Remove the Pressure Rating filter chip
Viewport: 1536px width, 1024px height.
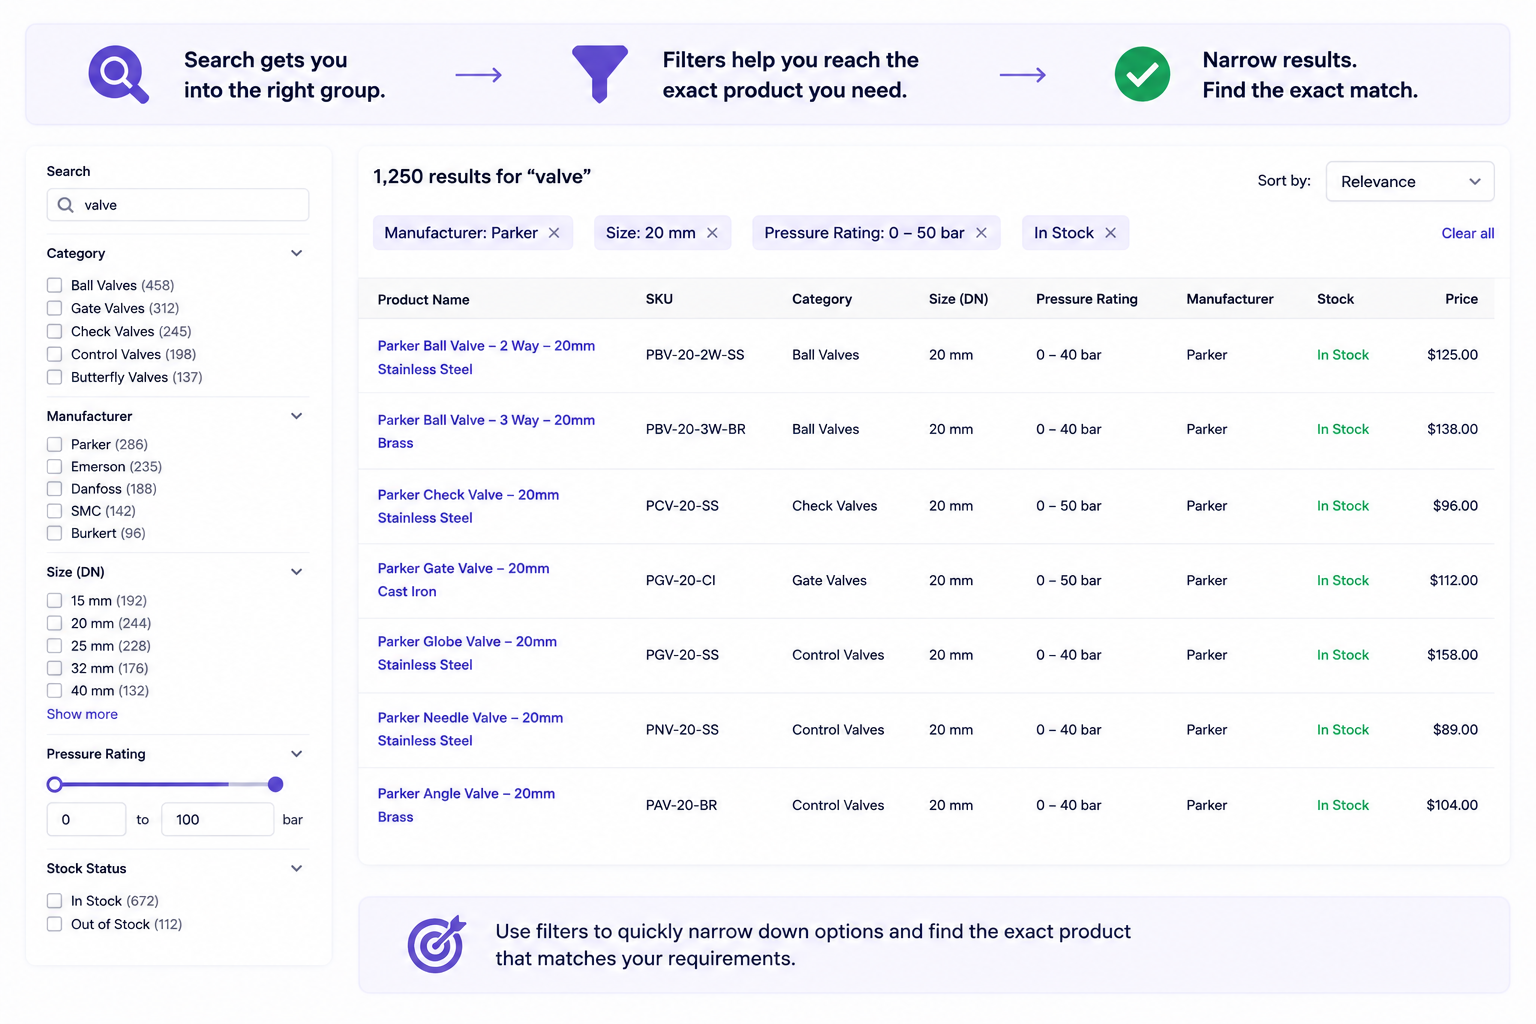[x=981, y=233]
